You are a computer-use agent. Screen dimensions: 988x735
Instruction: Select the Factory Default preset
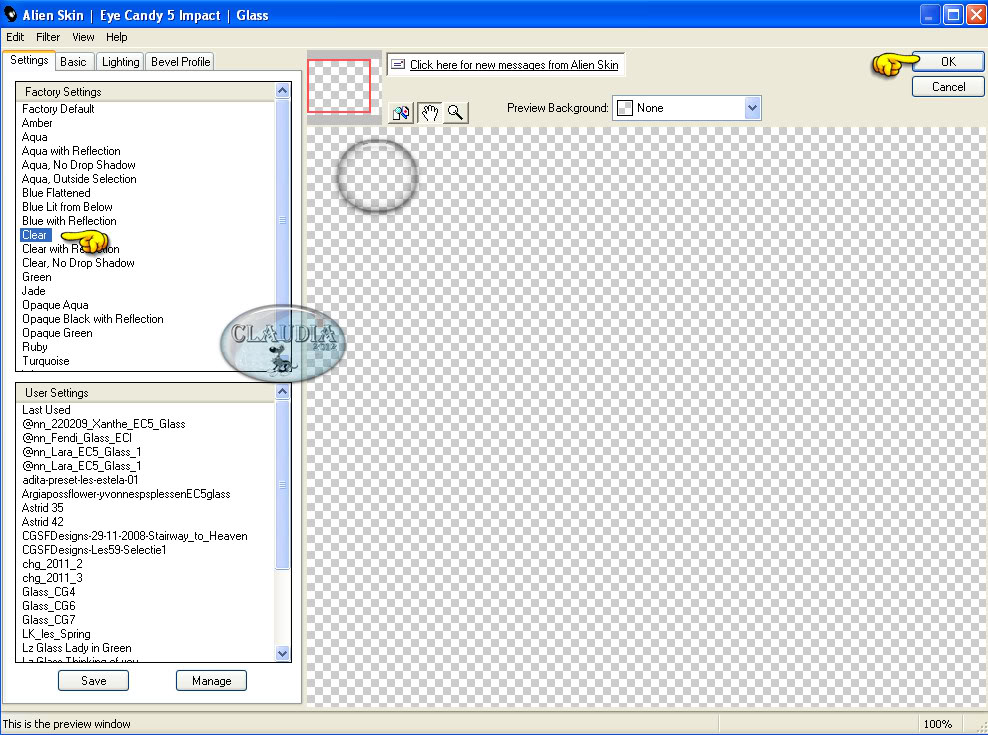[58, 108]
